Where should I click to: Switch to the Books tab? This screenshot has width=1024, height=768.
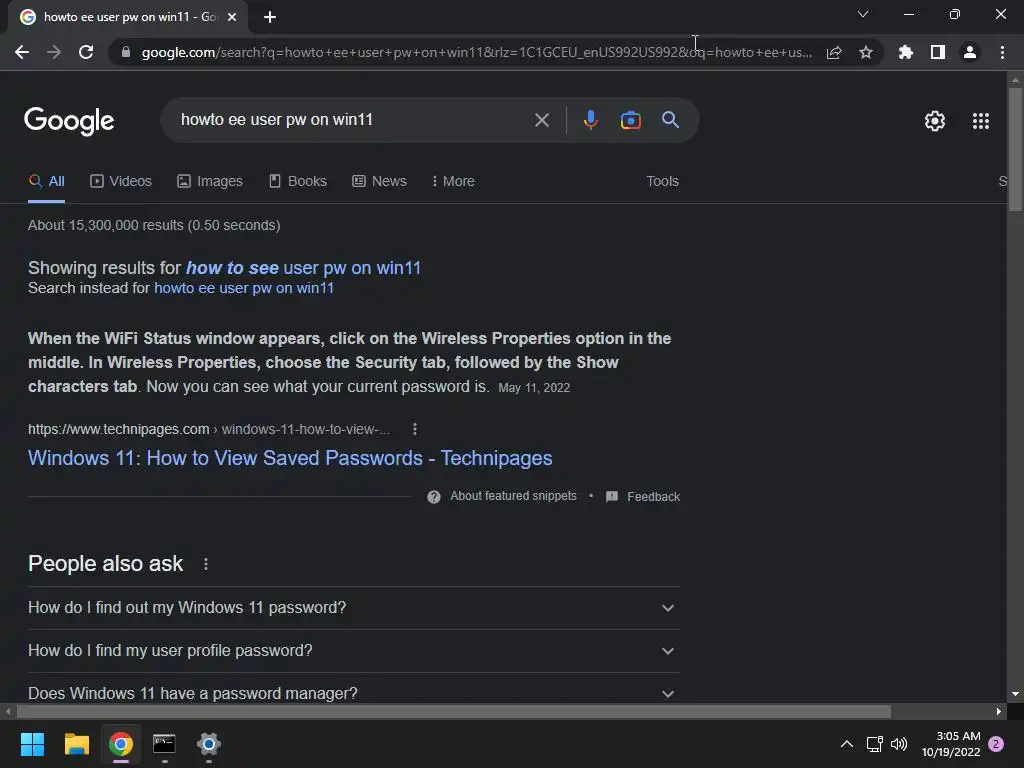pyautogui.click(x=298, y=181)
